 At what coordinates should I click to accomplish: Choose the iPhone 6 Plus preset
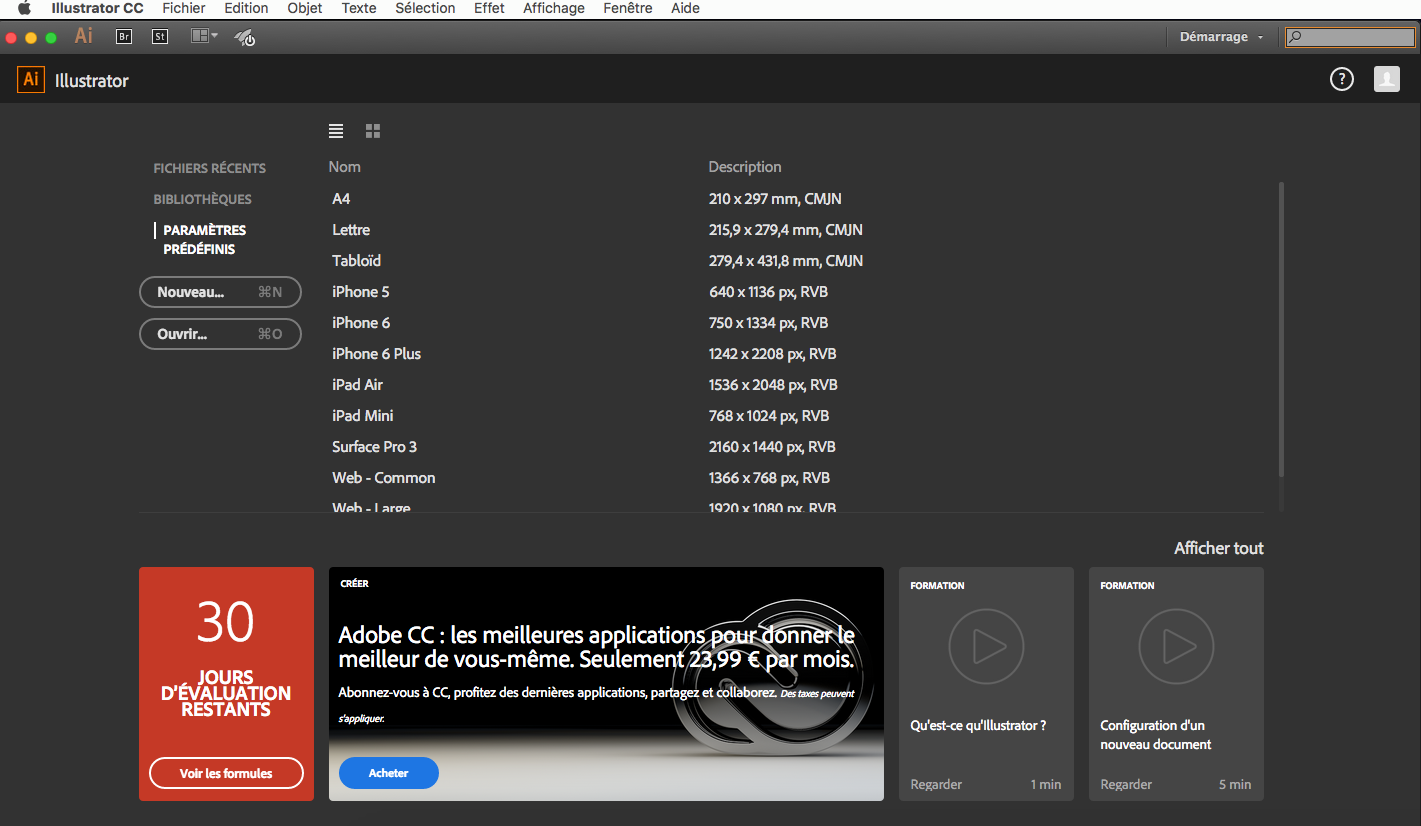point(376,354)
